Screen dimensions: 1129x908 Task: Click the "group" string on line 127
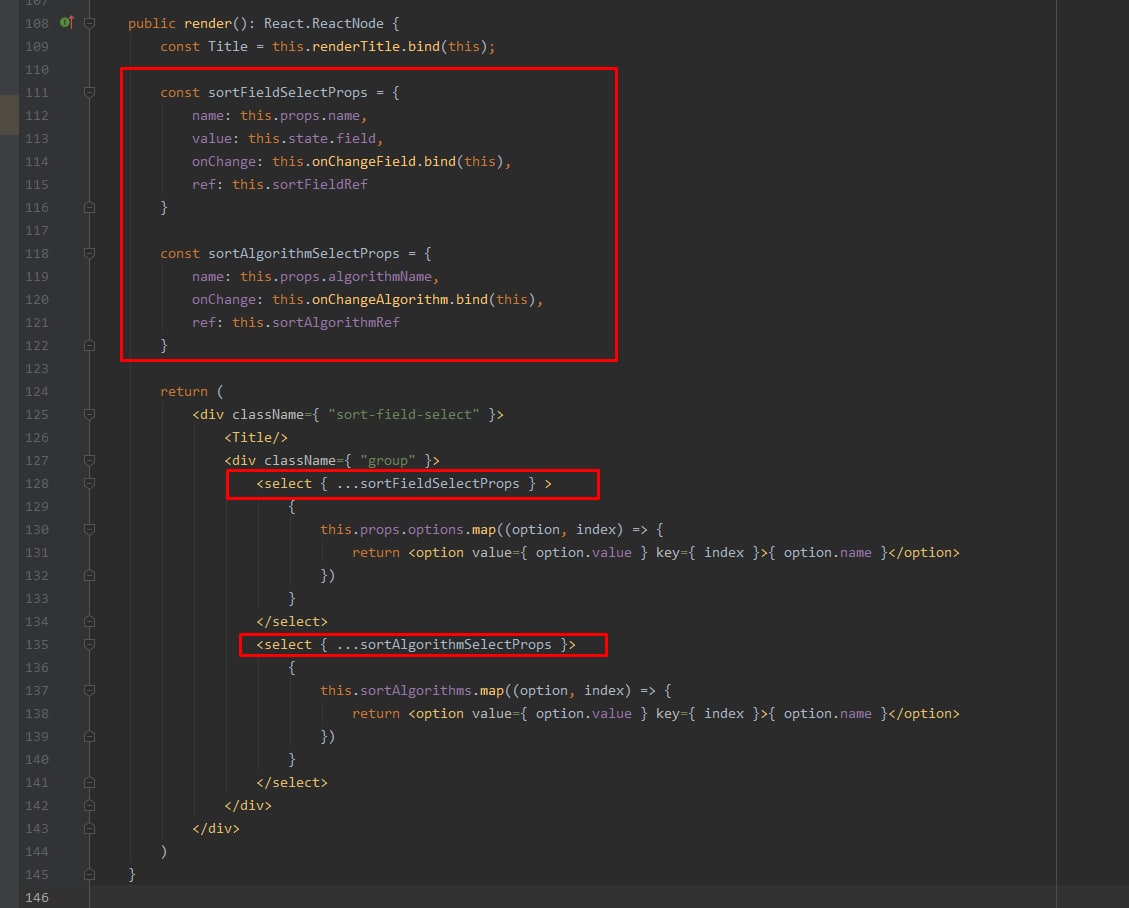[387, 461]
